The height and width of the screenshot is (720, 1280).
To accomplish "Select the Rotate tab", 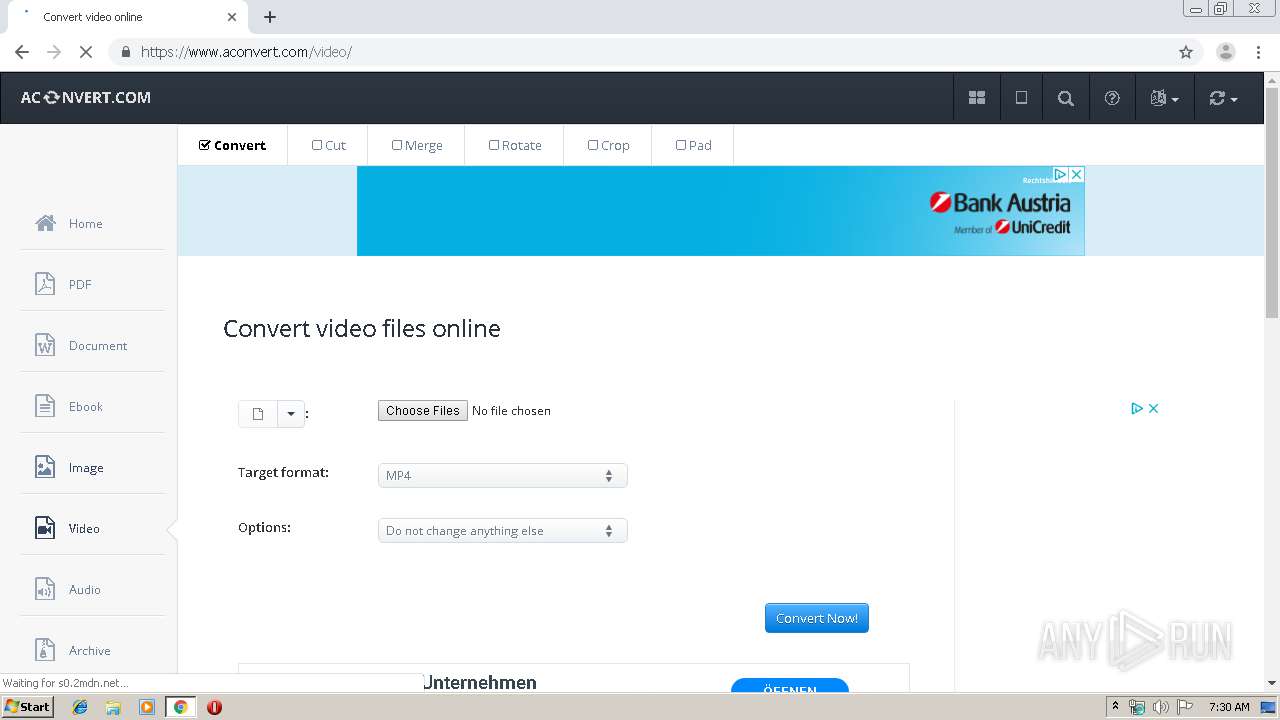I will tap(514, 145).
